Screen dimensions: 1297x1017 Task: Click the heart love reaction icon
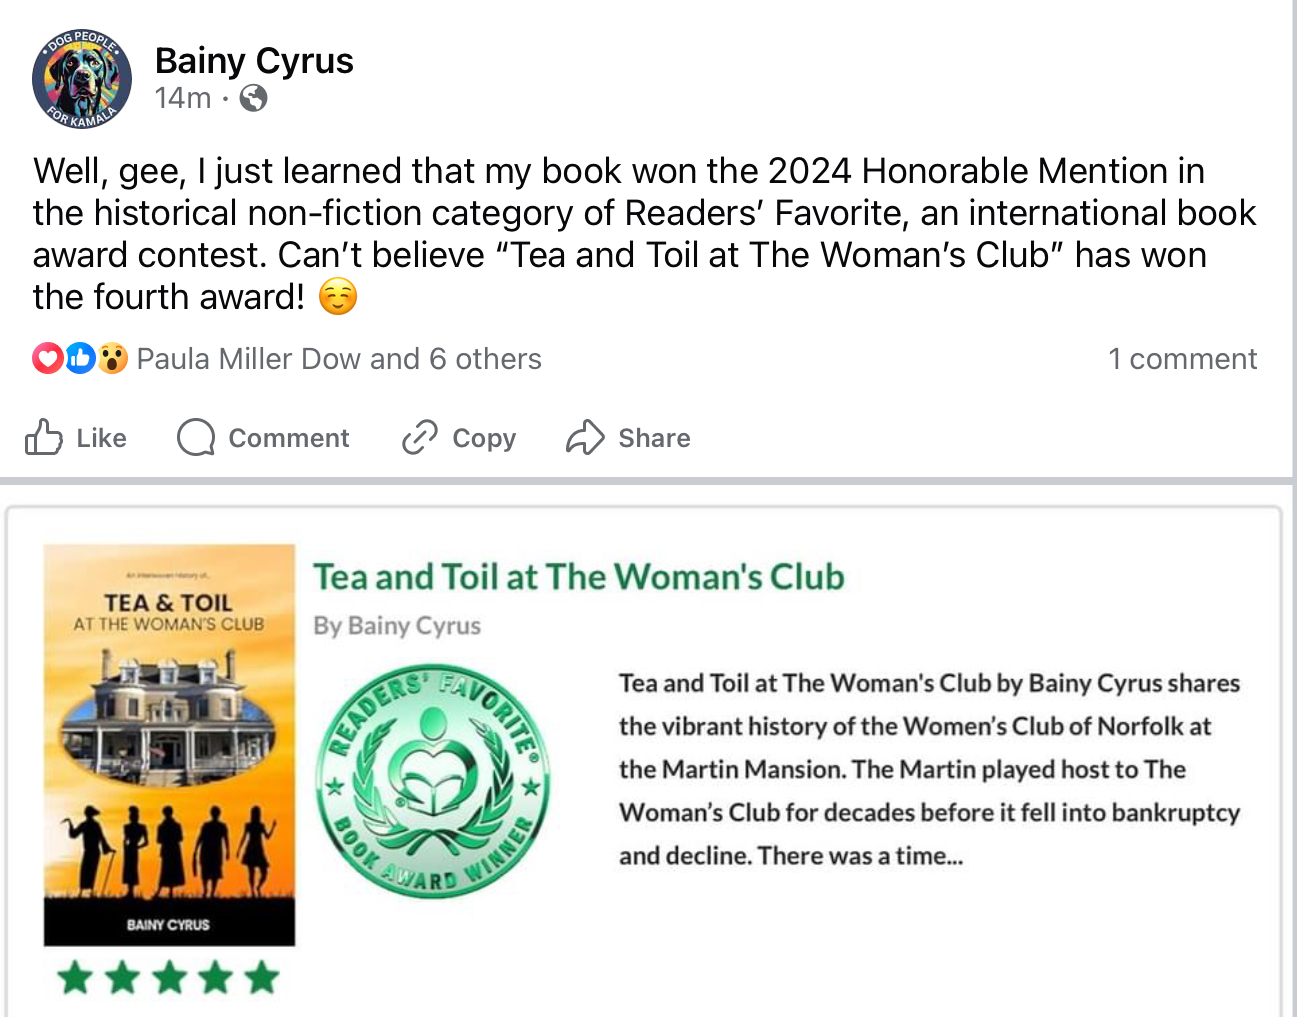(47, 358)
